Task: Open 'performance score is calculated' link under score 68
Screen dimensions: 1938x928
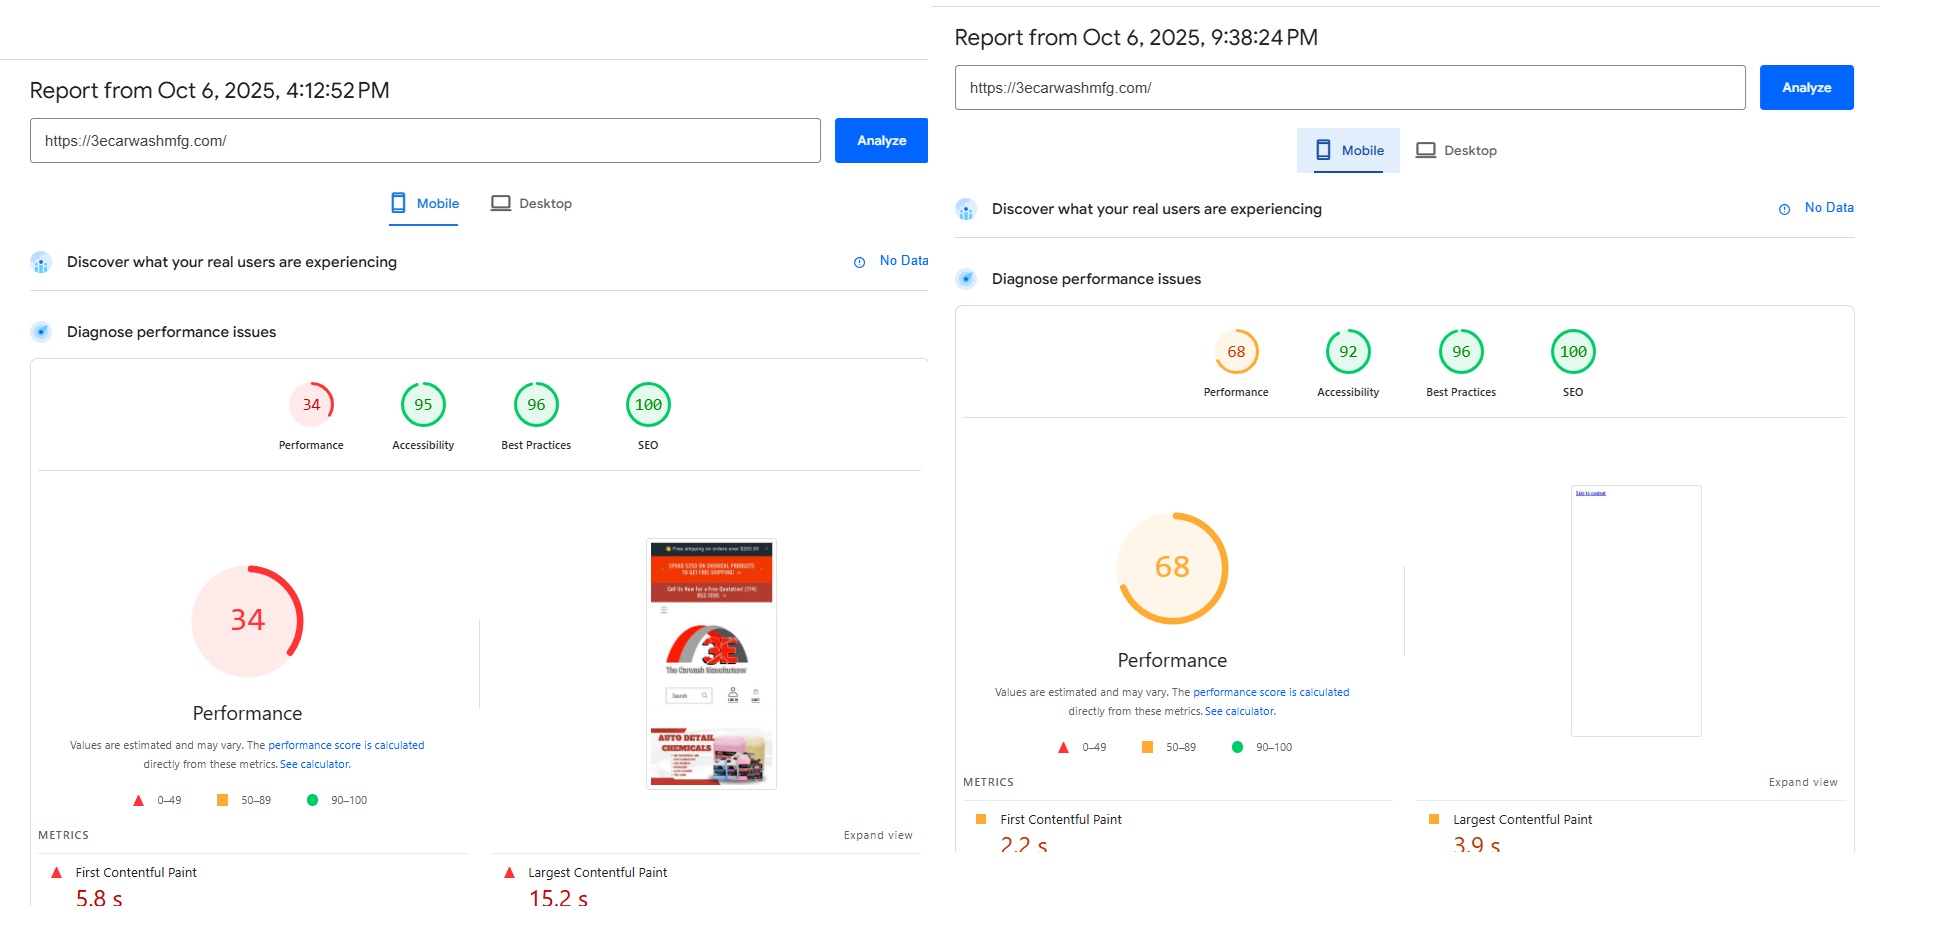Action: point(1271,692)
